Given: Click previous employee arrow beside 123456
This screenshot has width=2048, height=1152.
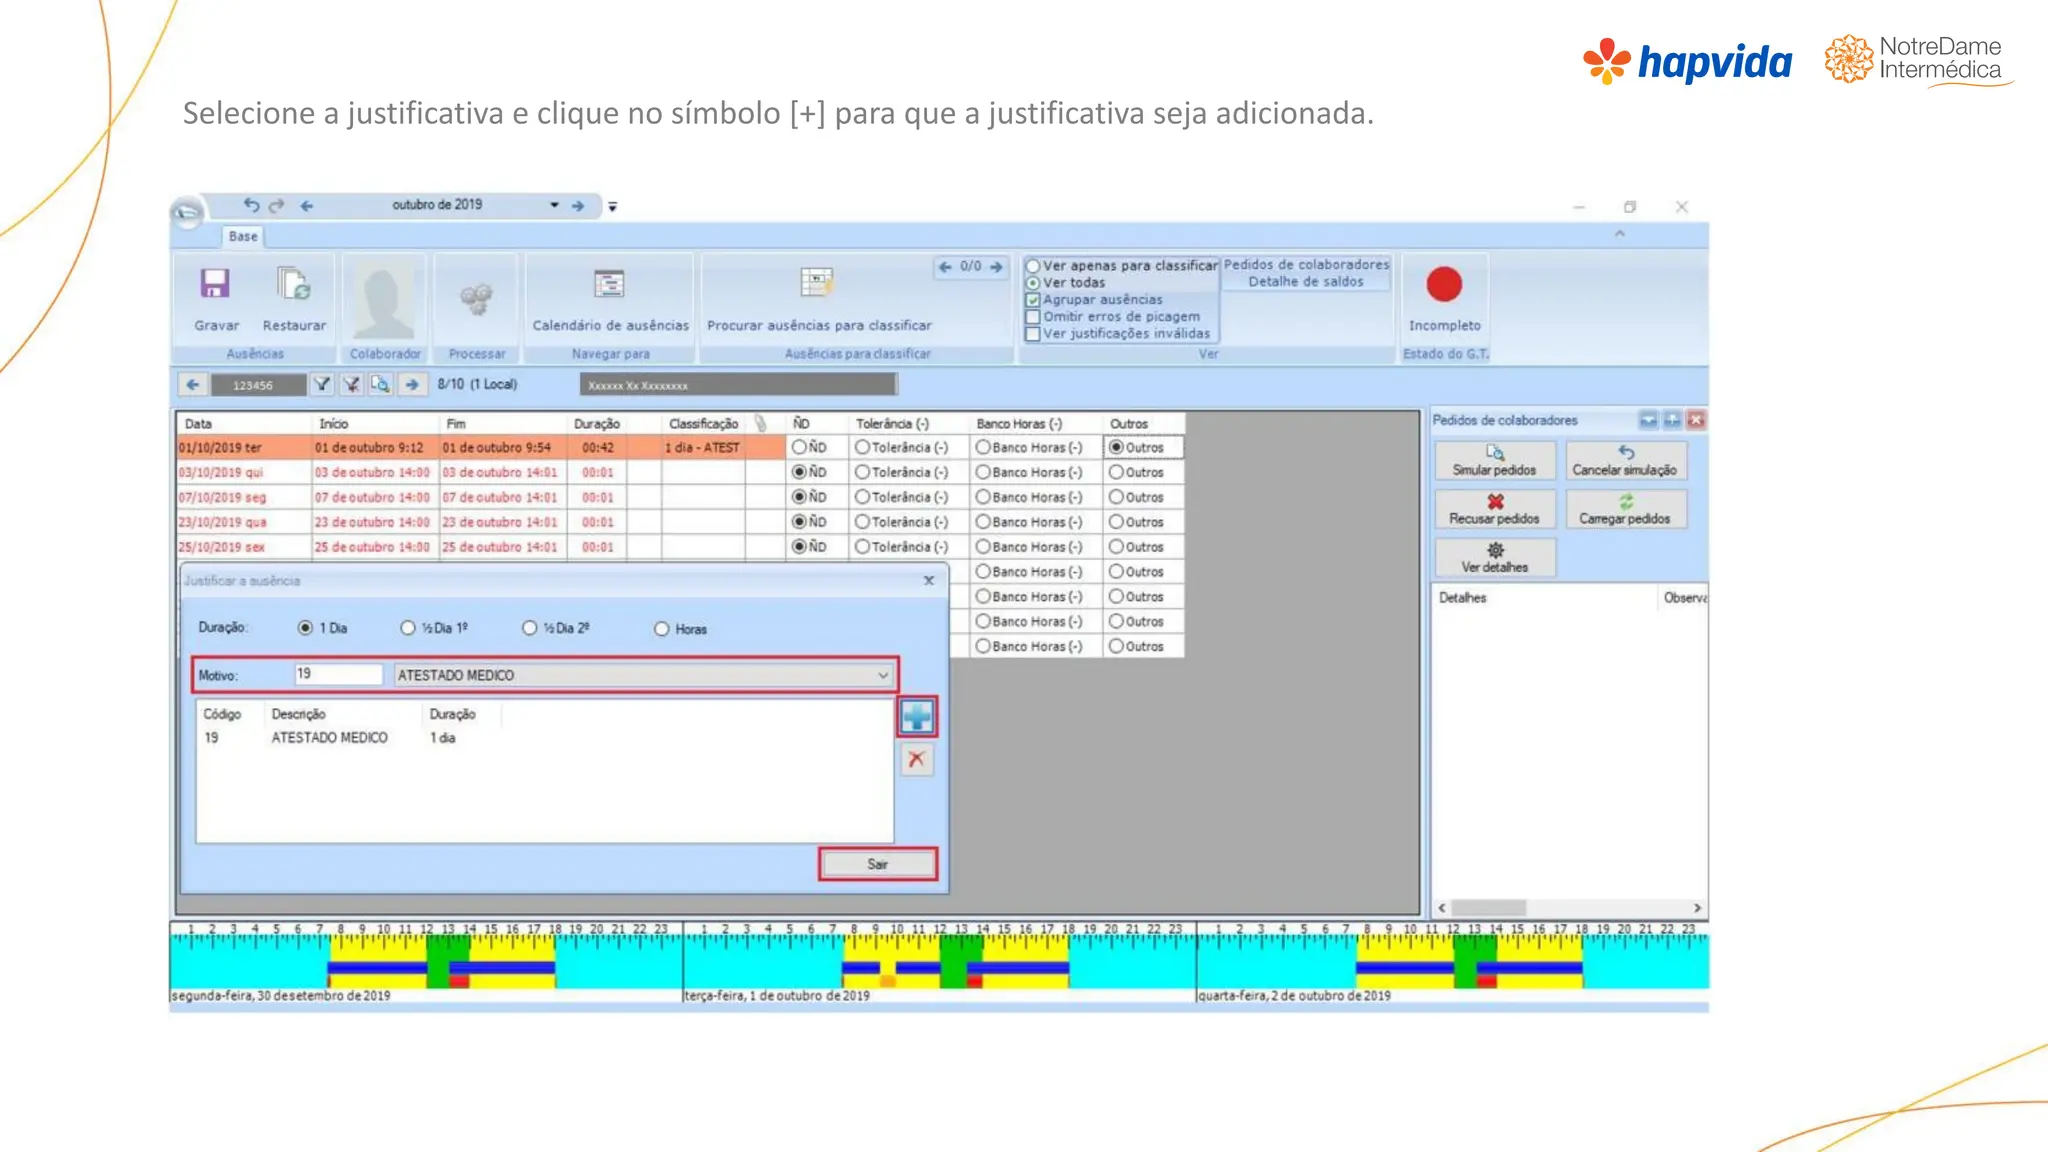Looking at the screenshot, I should click(193, 384).
